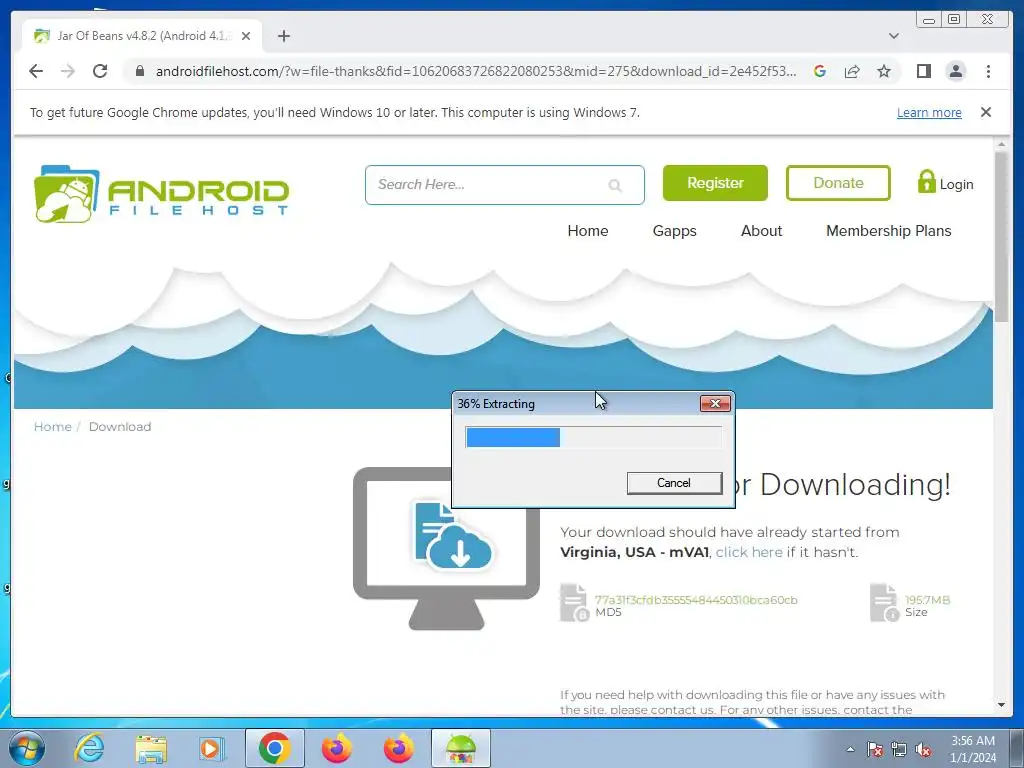Bookmark this page with the star icon
1024x768 pixels.
coord(884,71)
